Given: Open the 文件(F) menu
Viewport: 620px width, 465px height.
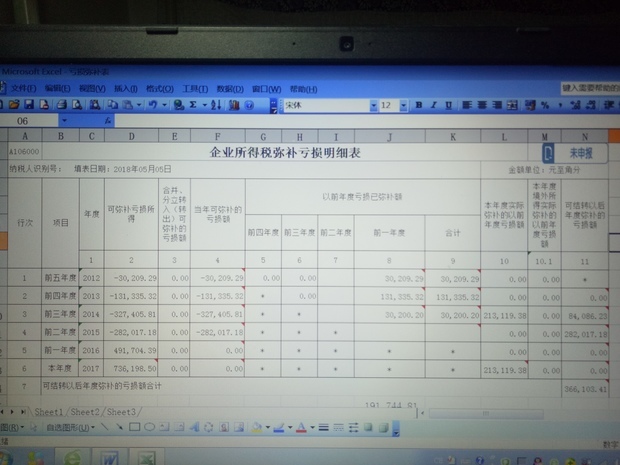Looking at the screenshot, I should pyautogui.click(x=24, y=89).
